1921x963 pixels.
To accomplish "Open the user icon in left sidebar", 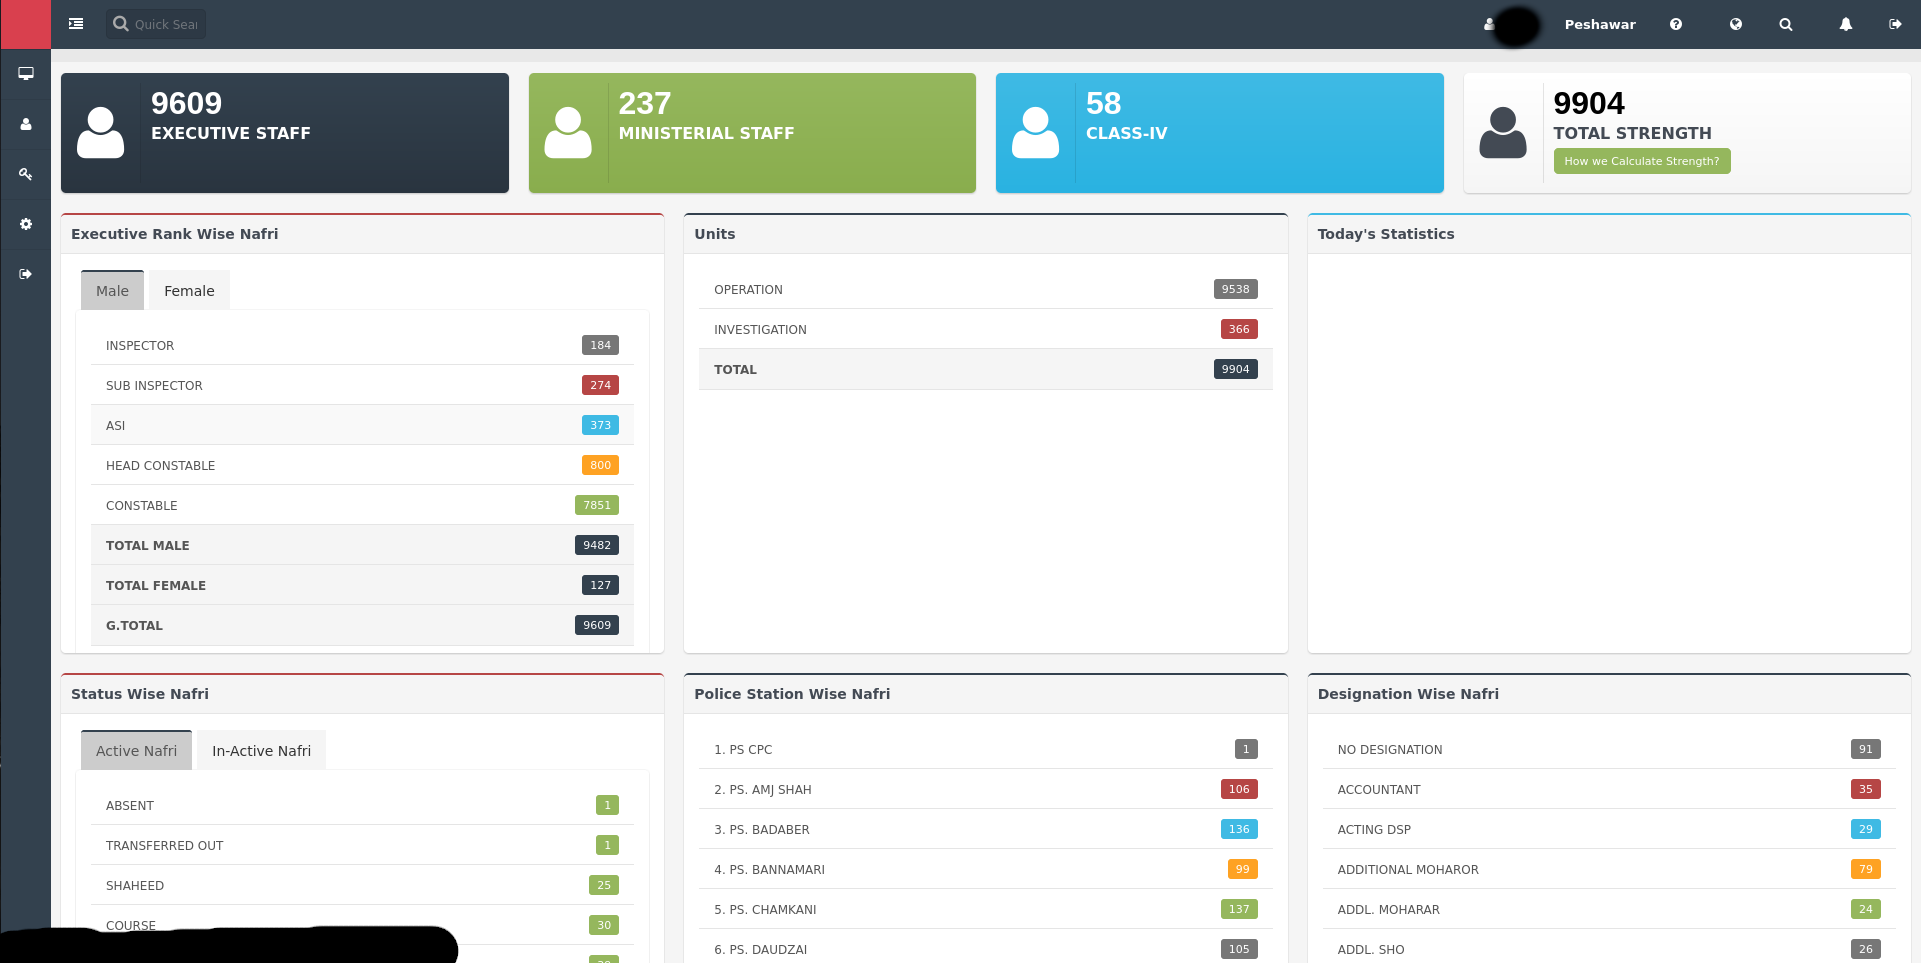I will click(26, 124).
